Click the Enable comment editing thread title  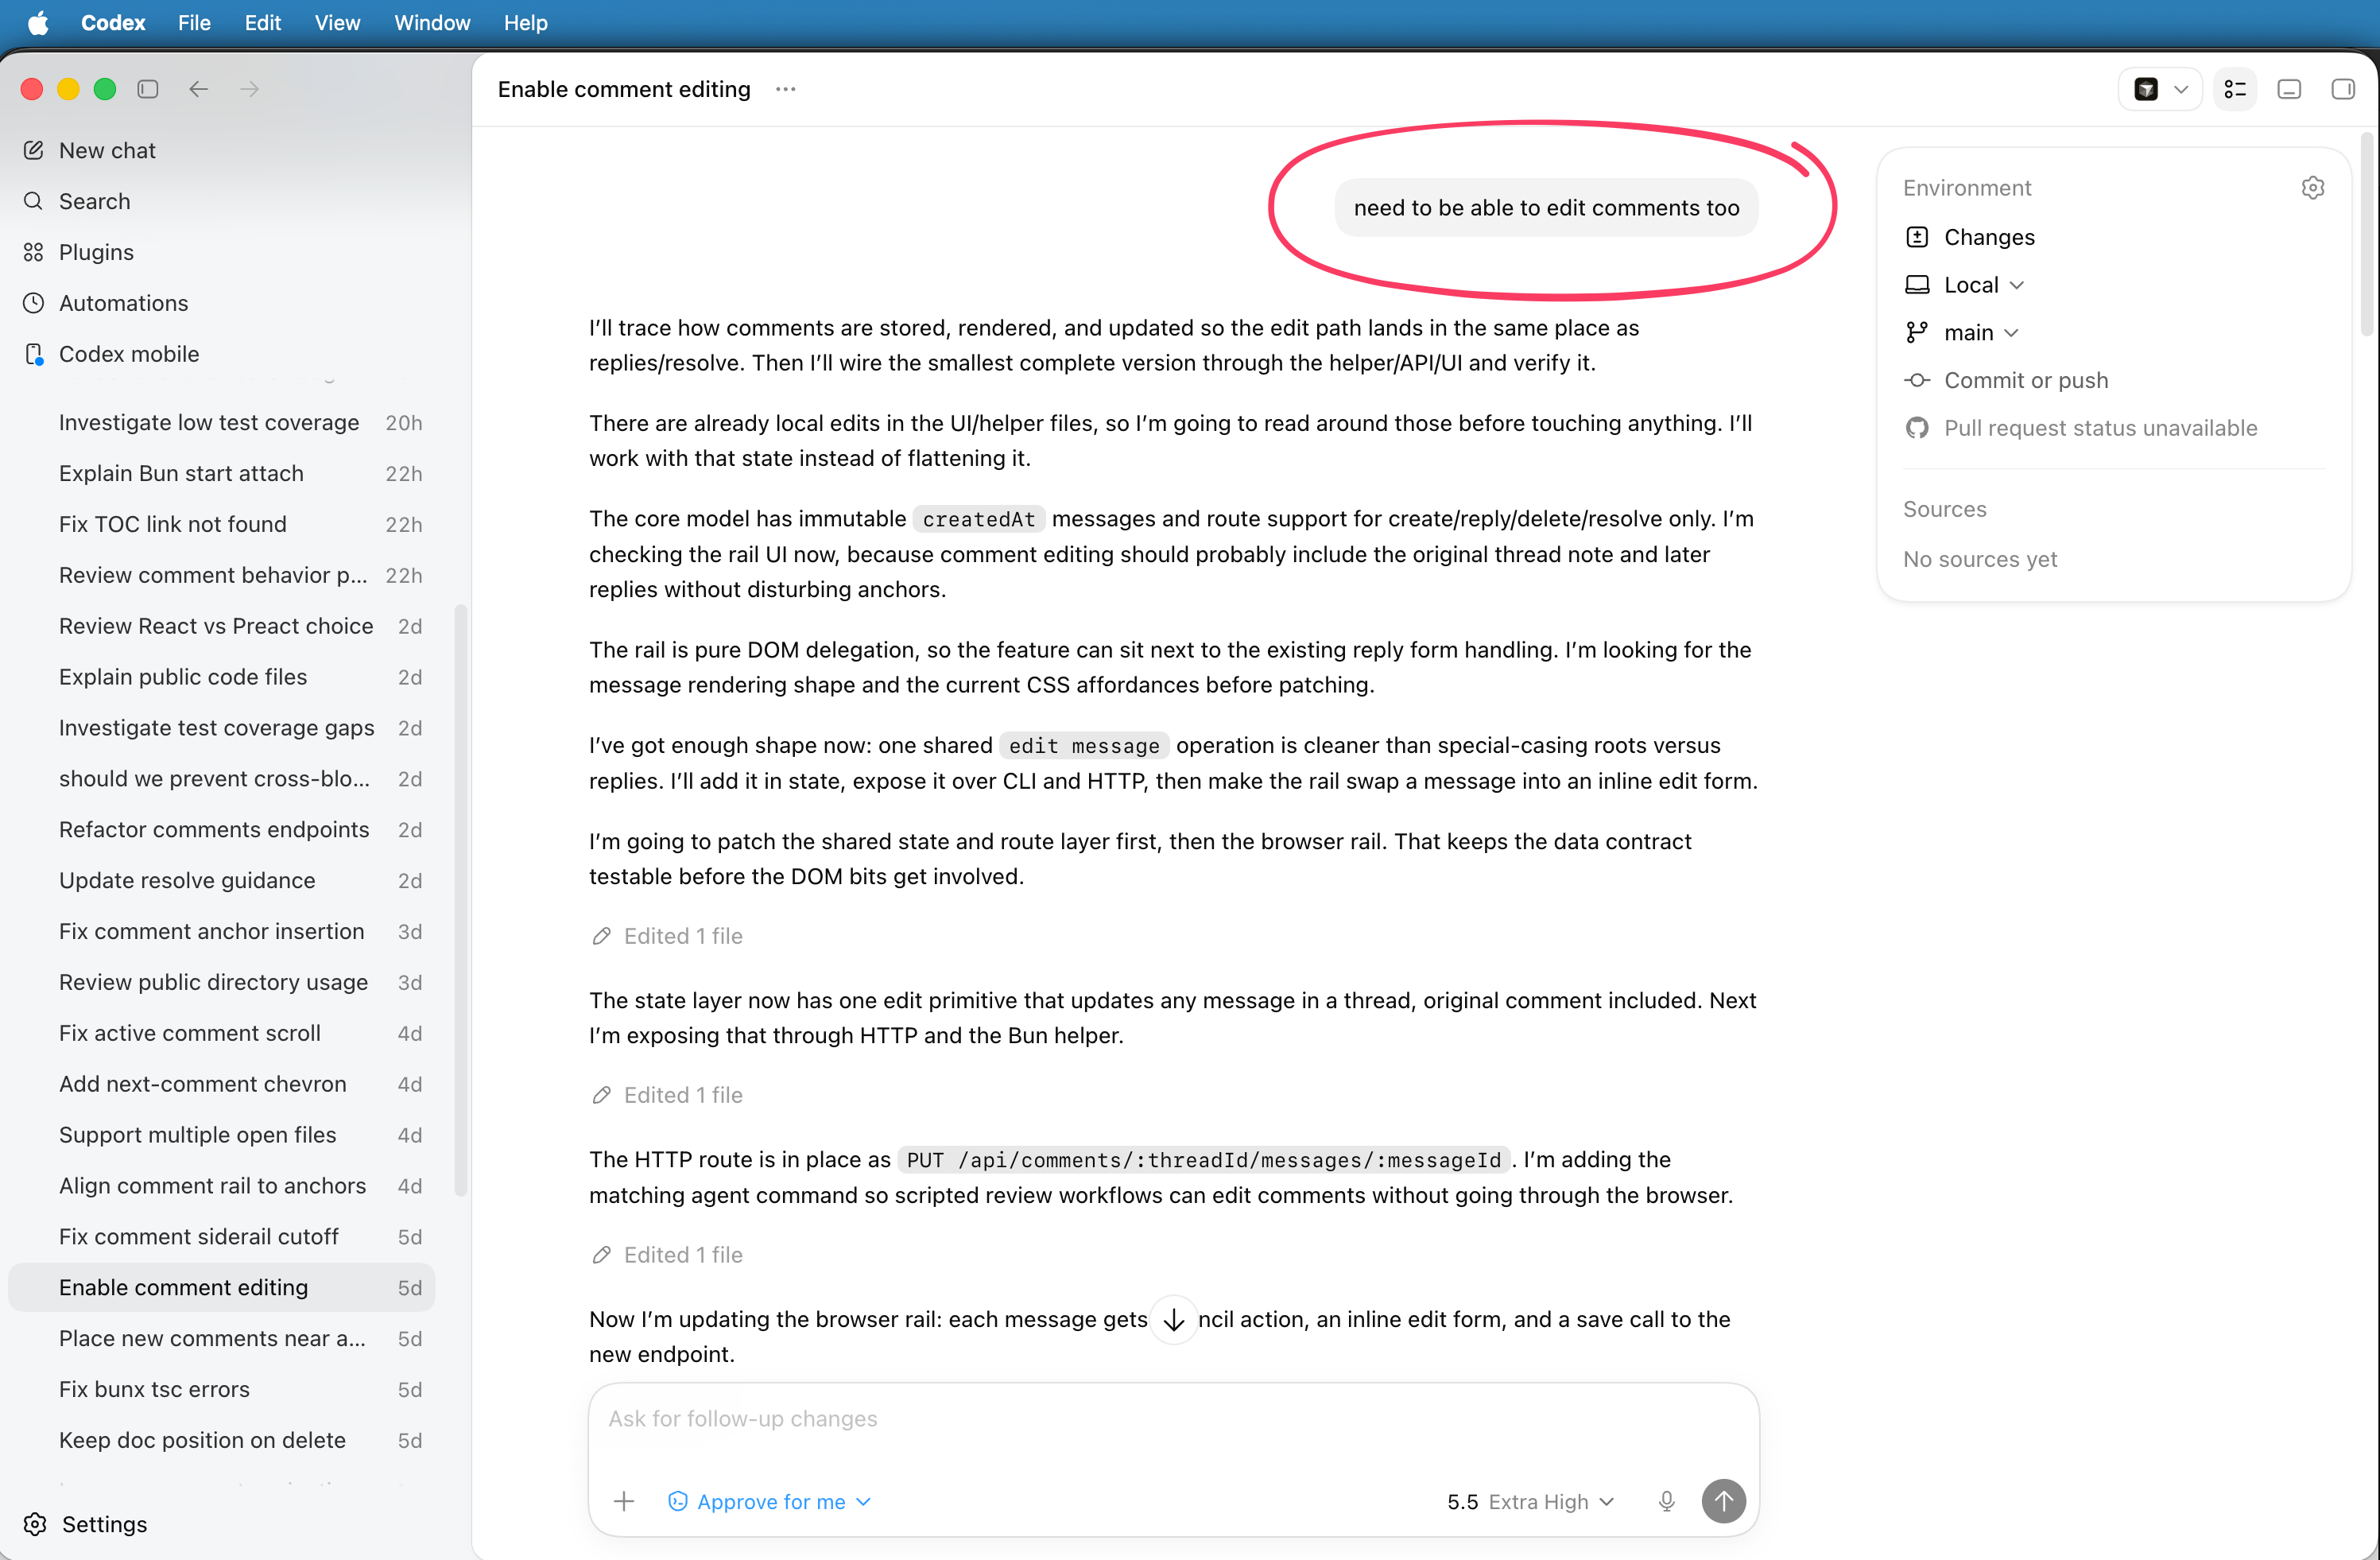(624, 89)
